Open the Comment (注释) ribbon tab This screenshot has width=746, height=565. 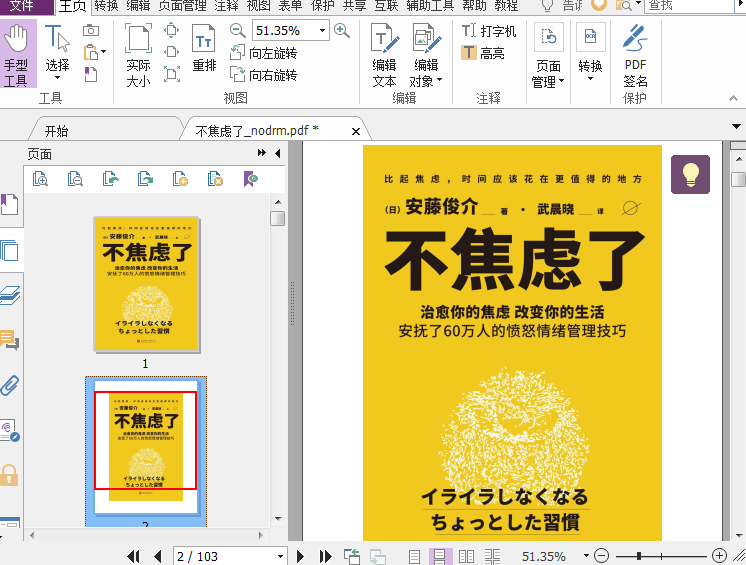point(226,6)
